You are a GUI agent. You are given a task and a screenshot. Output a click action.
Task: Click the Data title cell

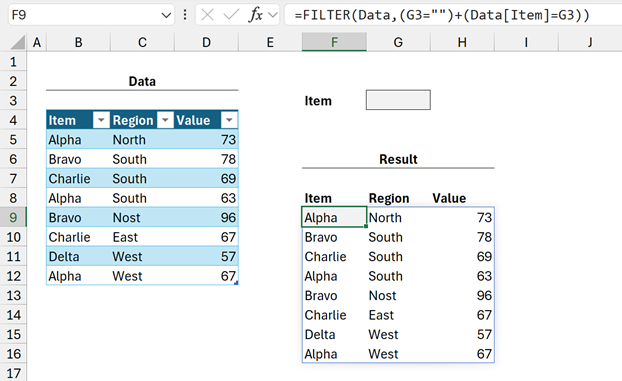point(142,81)
